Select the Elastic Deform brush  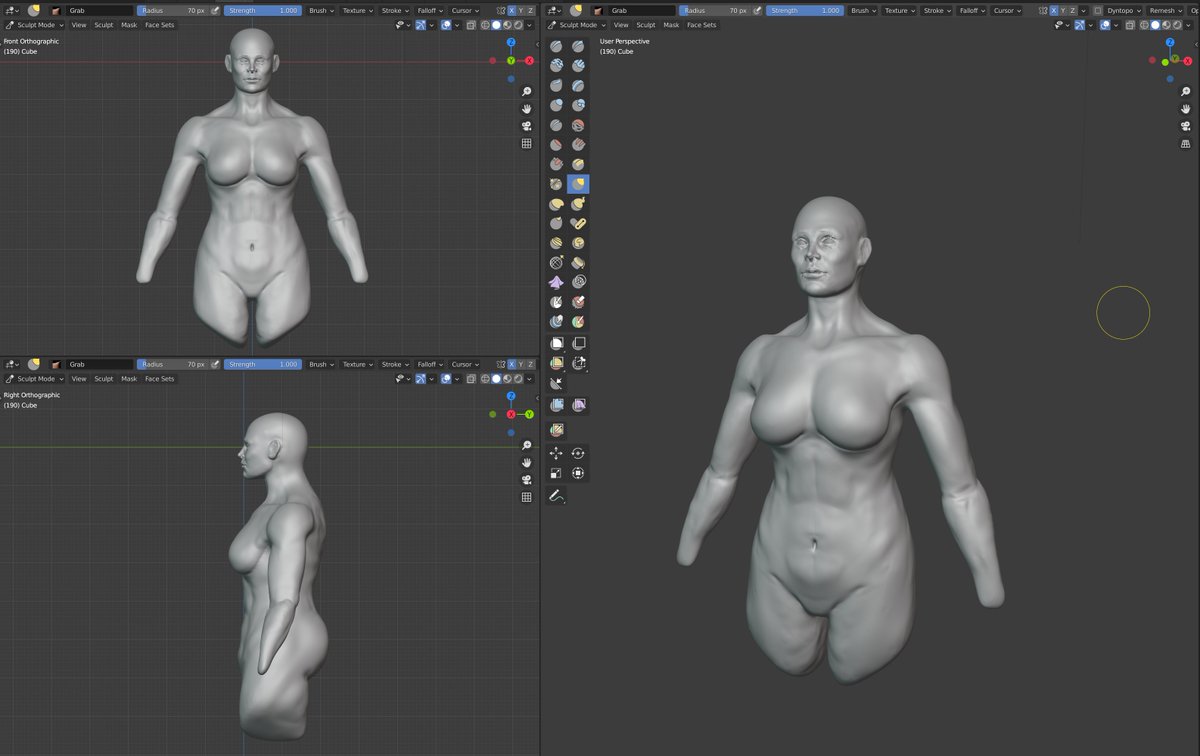[556, 204]
